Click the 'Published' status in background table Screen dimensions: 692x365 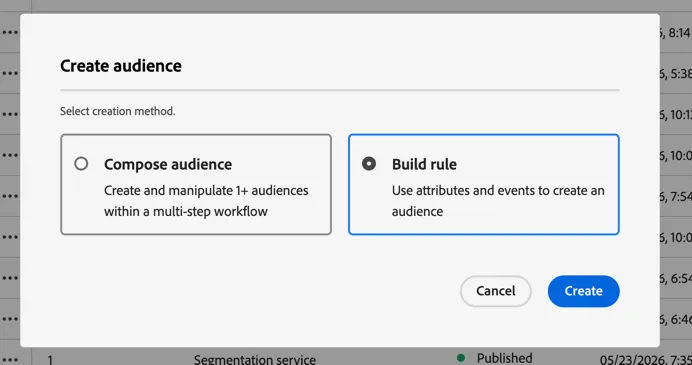coord(504,358)
